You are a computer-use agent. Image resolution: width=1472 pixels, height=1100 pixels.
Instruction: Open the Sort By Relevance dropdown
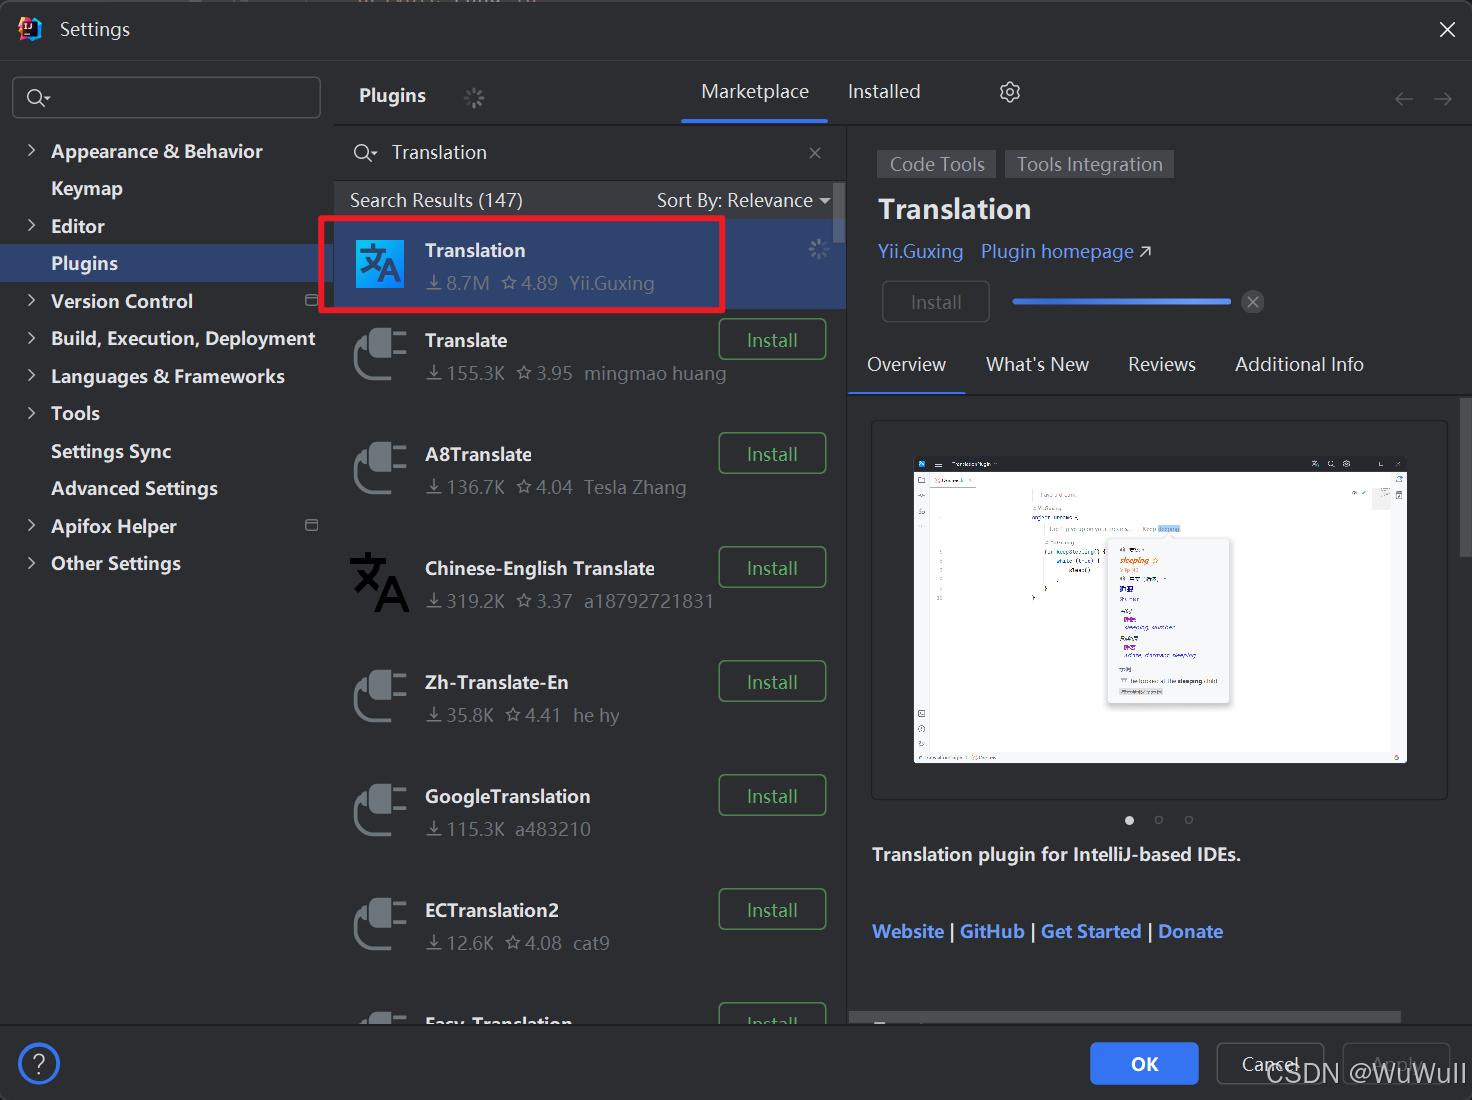coord(743,200)
